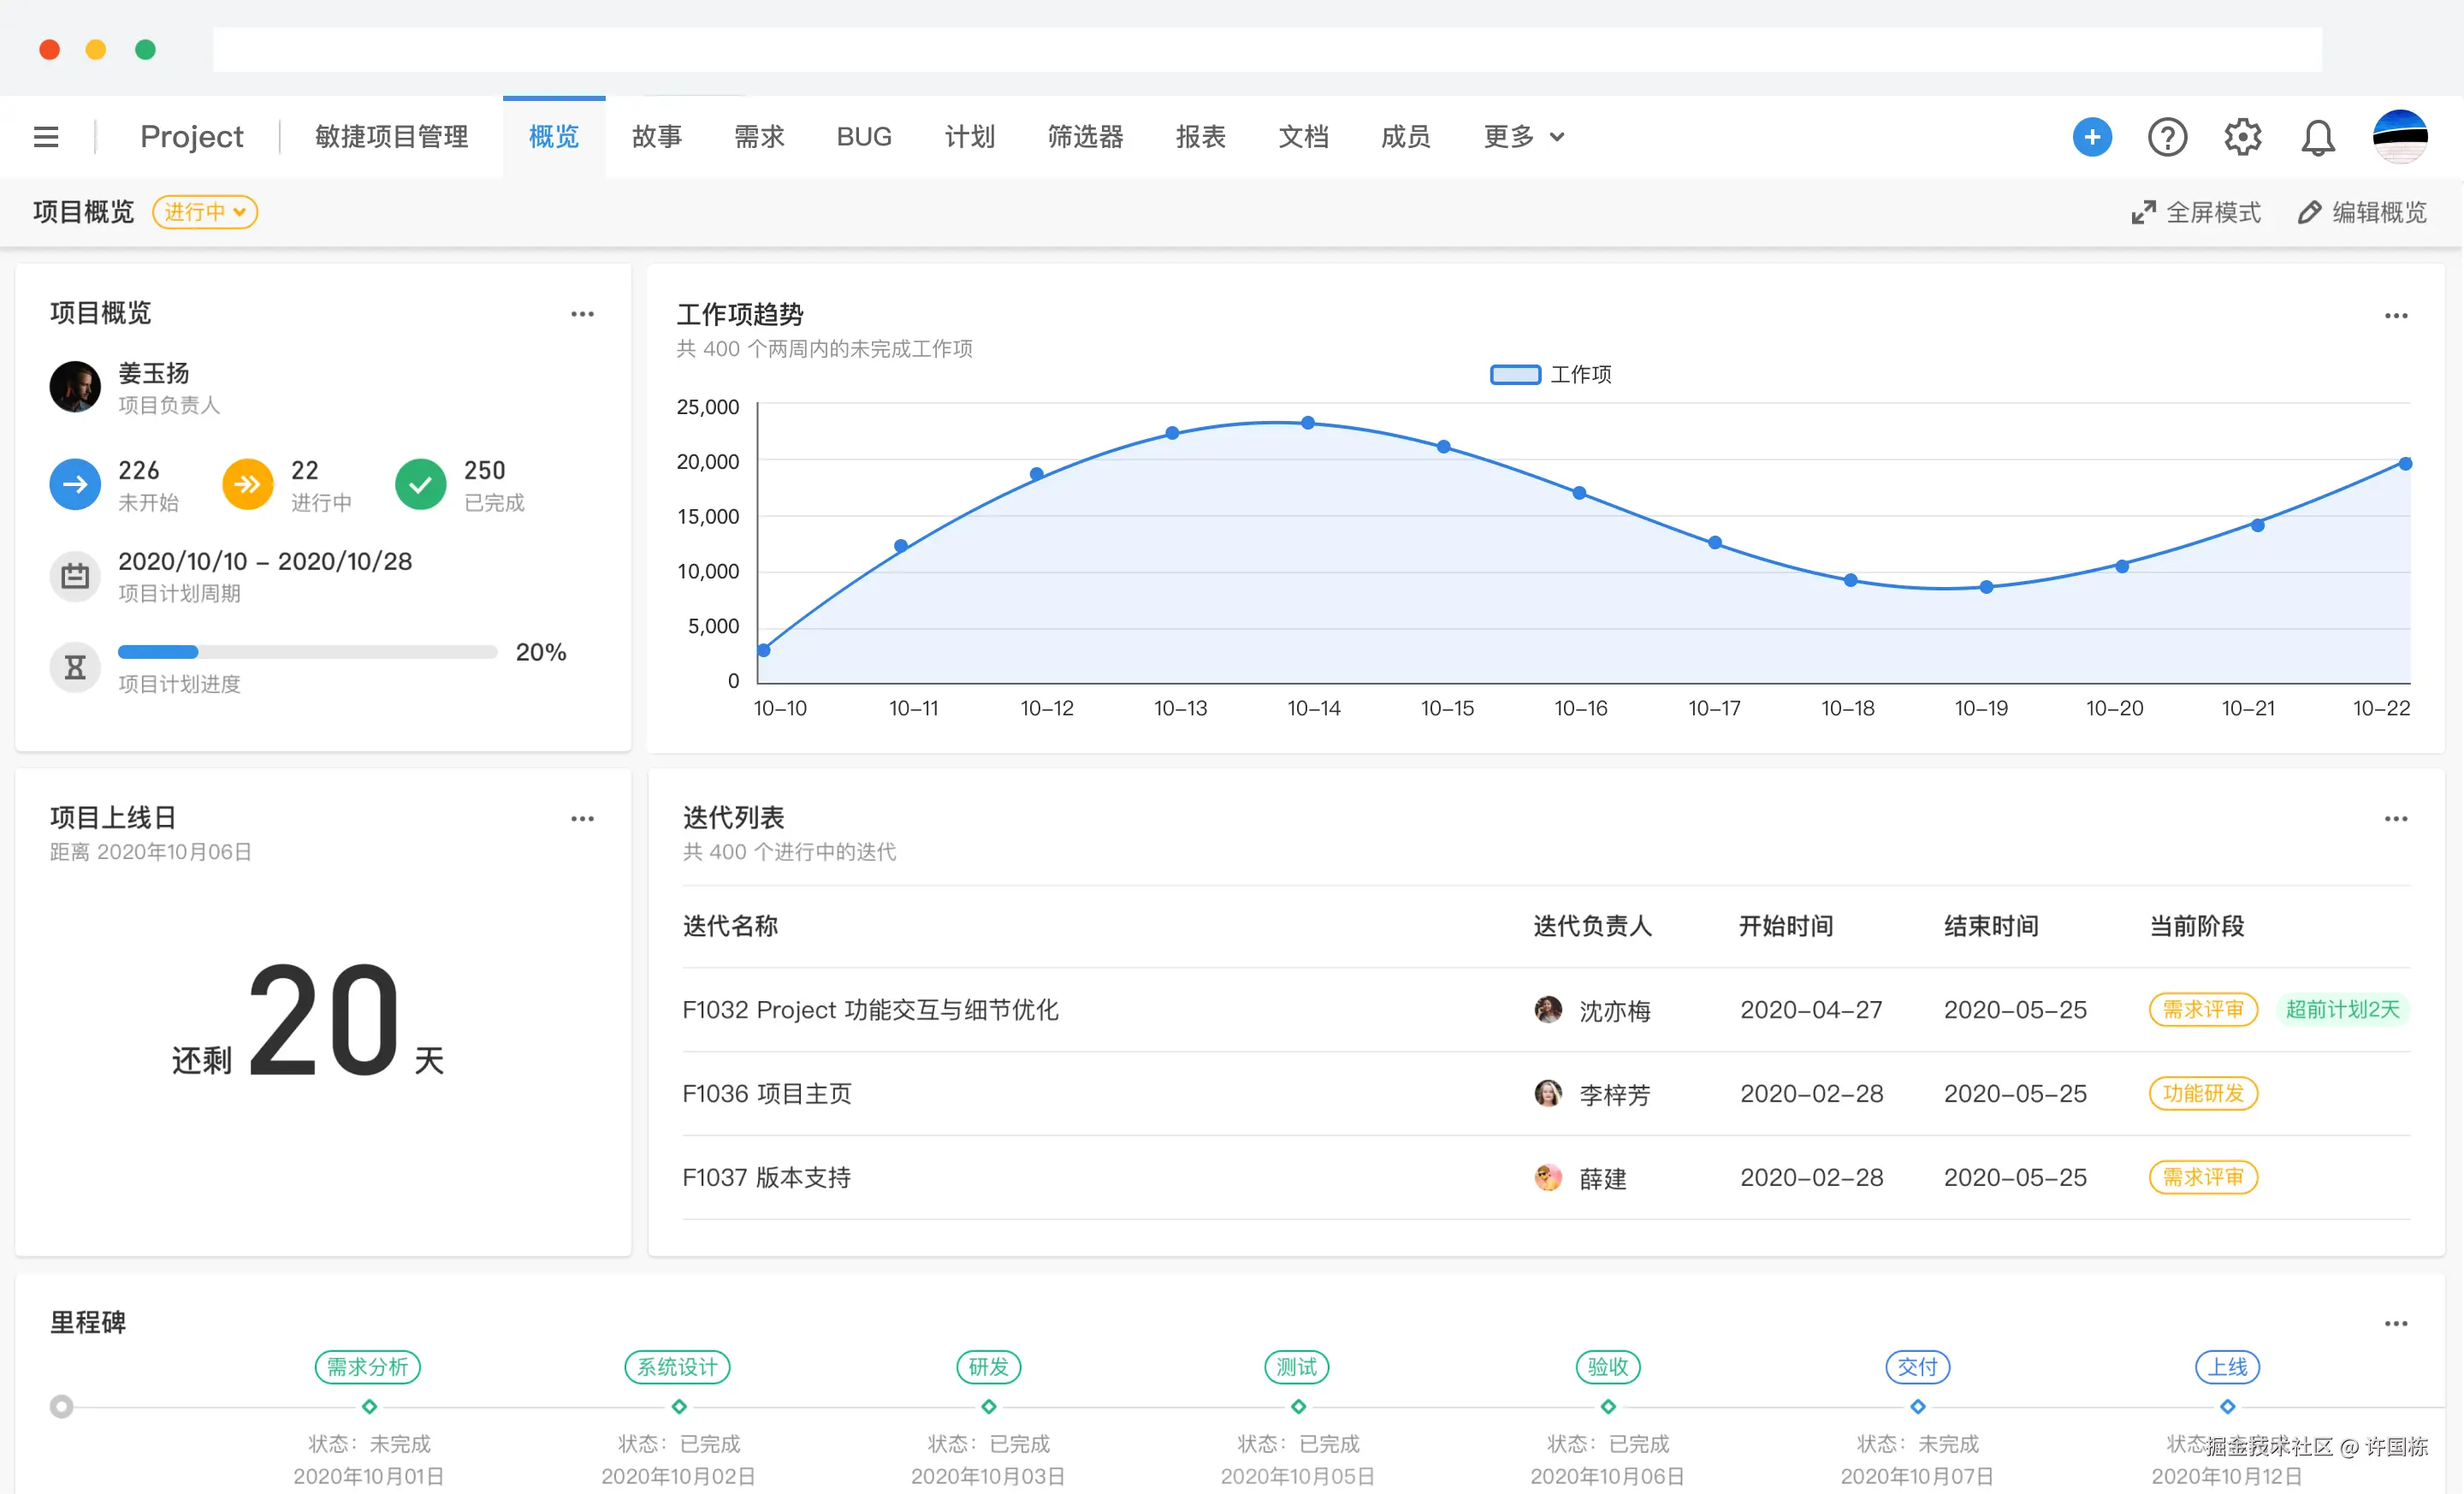This screenshot has height=1494, width=2464.
Task: Click the blue plus icon to create
Action: pyautogui.click(x=2091, y=137)
